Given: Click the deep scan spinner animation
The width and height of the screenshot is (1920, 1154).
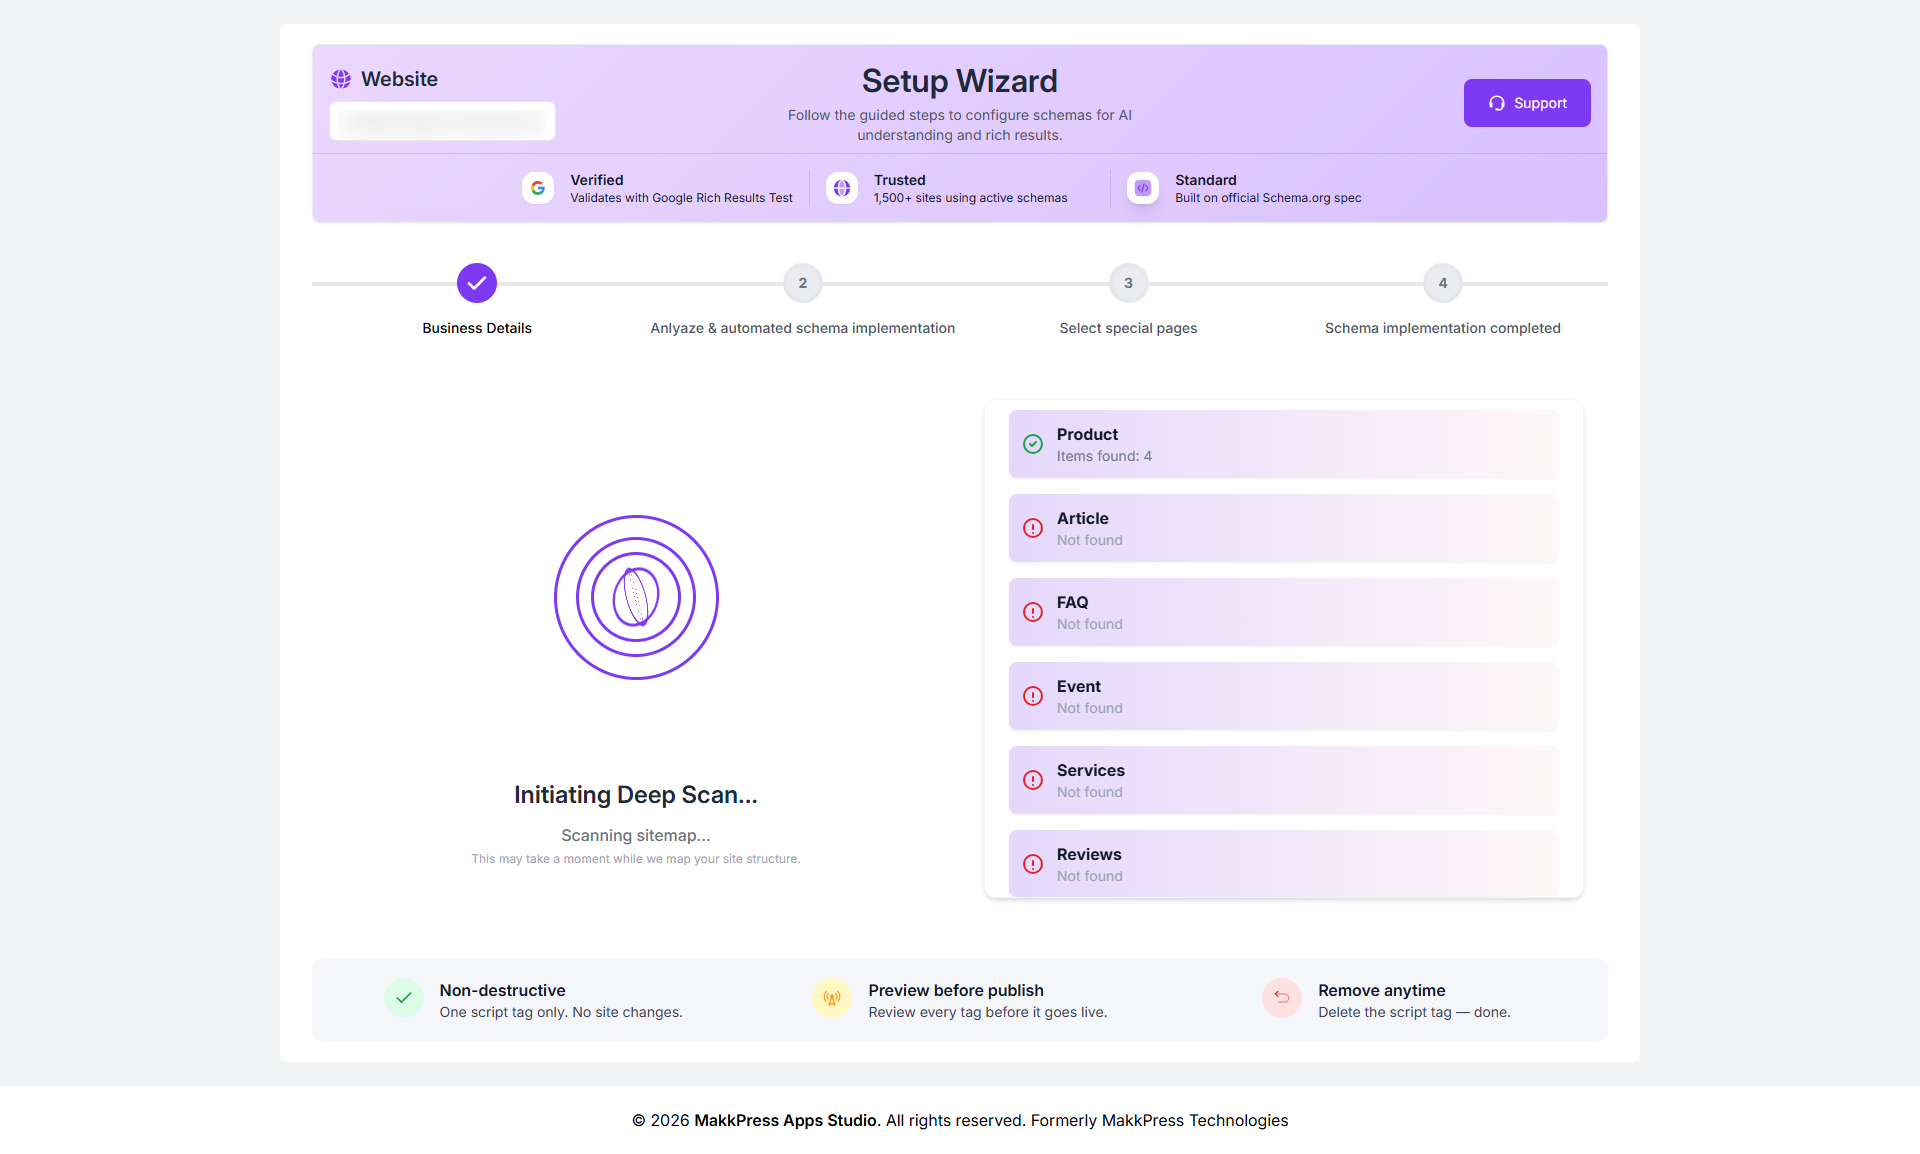Looking at the screenshot, I should click(636, 597).
